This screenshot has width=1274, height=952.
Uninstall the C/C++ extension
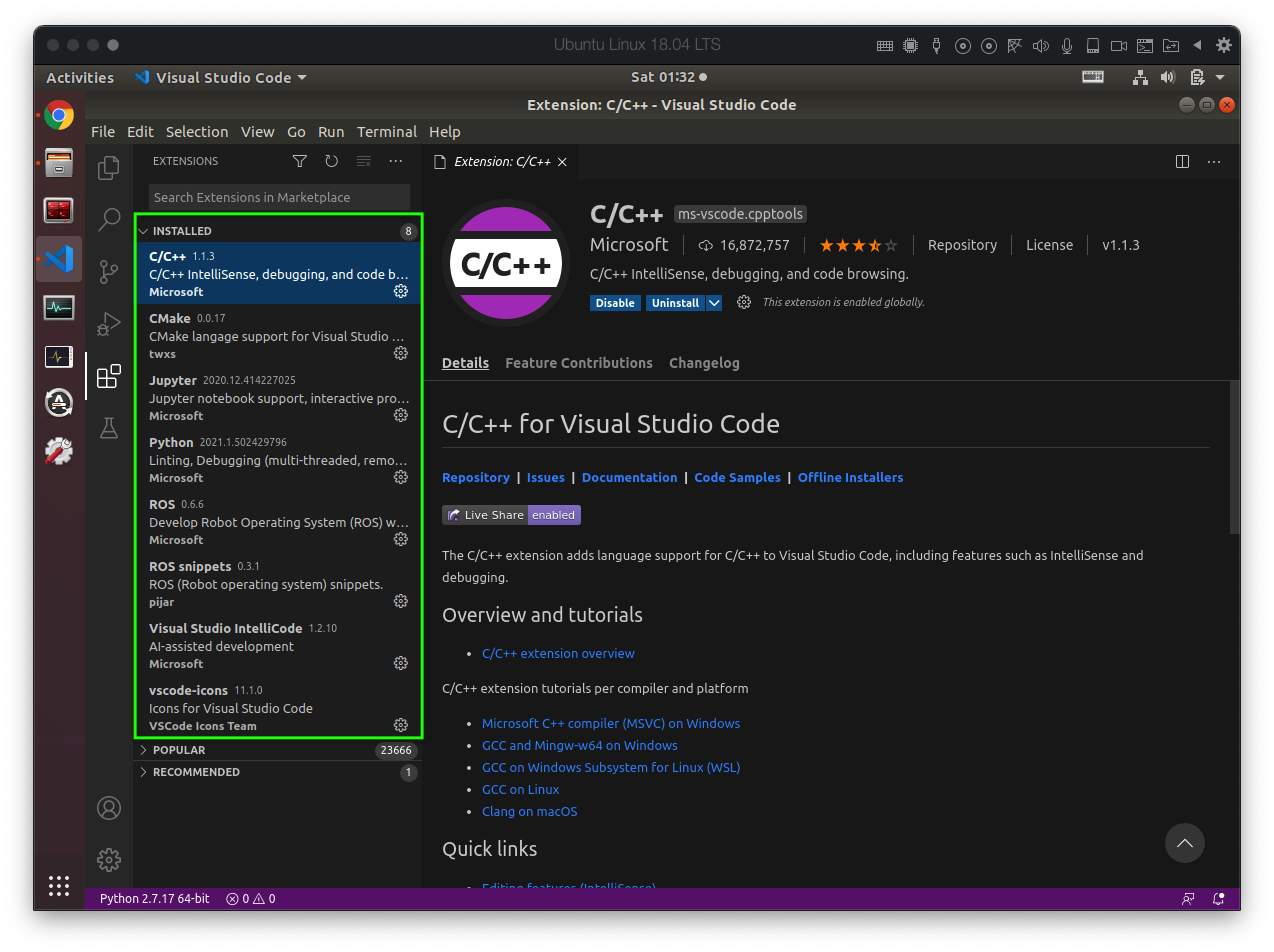(x=676, y=303)
